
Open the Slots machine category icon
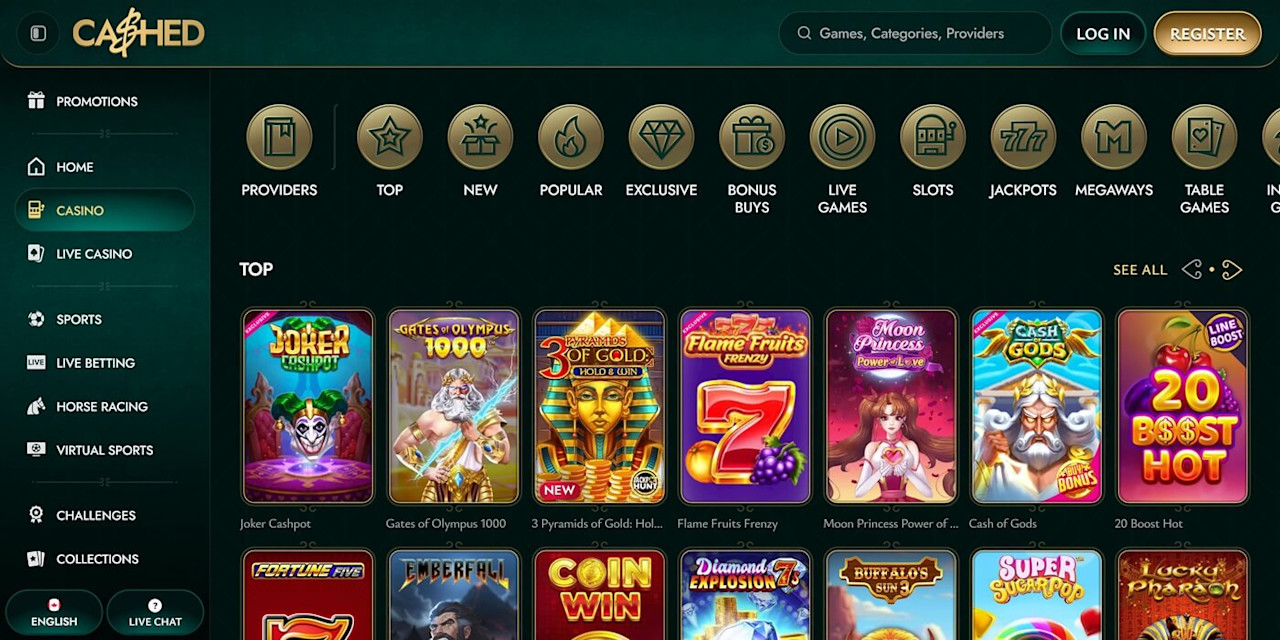(x=933, y=137)
